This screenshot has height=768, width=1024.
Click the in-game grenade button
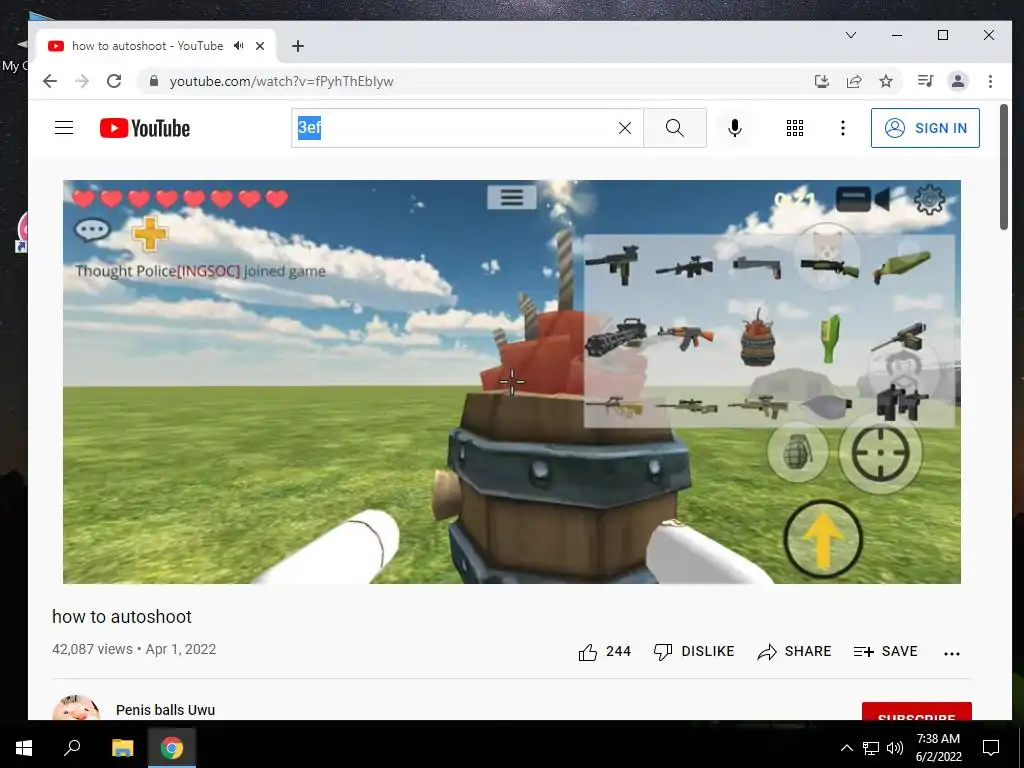point(797,452)
